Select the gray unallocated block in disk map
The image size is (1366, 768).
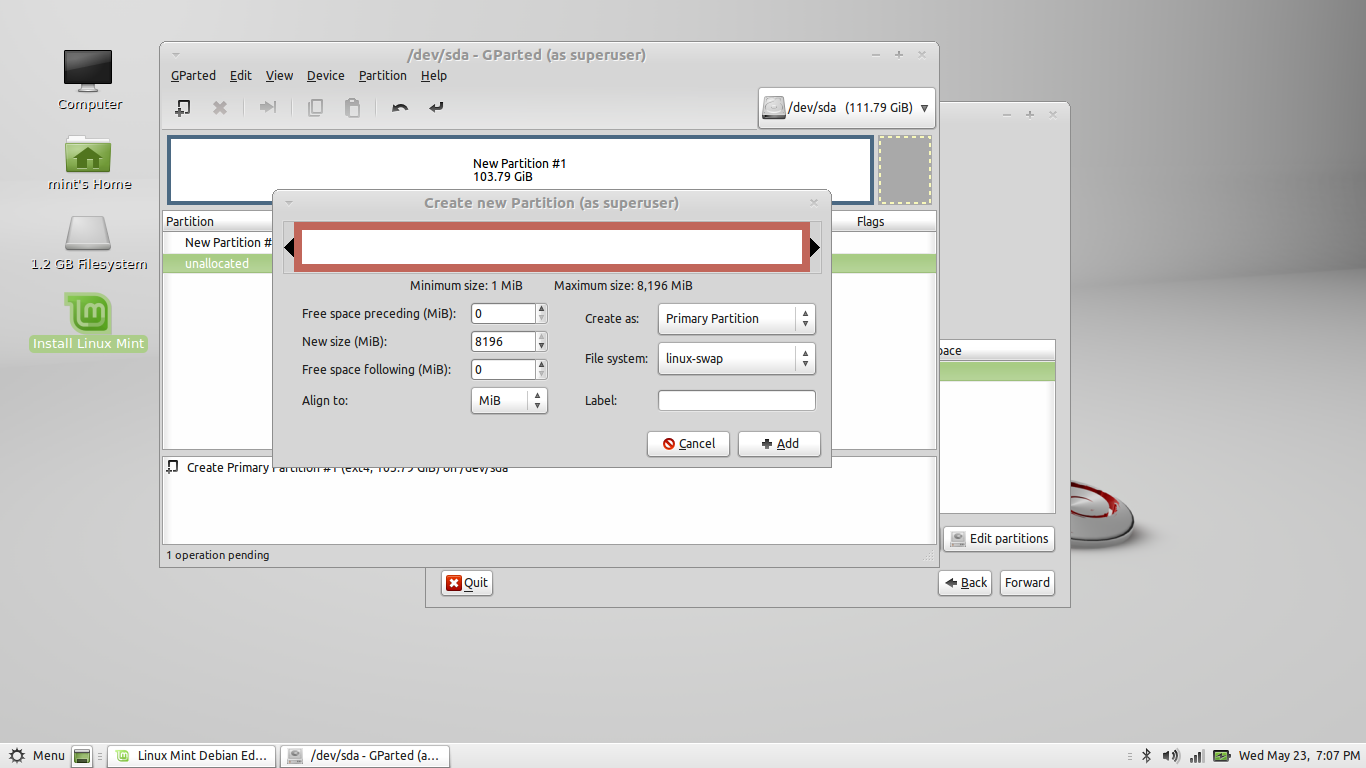pyautogui.click(x=905, y=170)
